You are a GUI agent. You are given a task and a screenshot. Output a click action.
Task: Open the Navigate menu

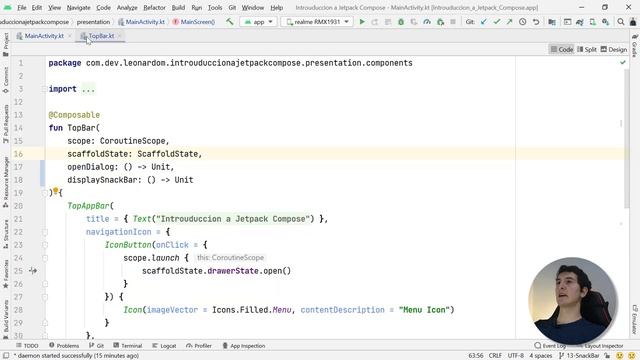click(x=78, y=7)
